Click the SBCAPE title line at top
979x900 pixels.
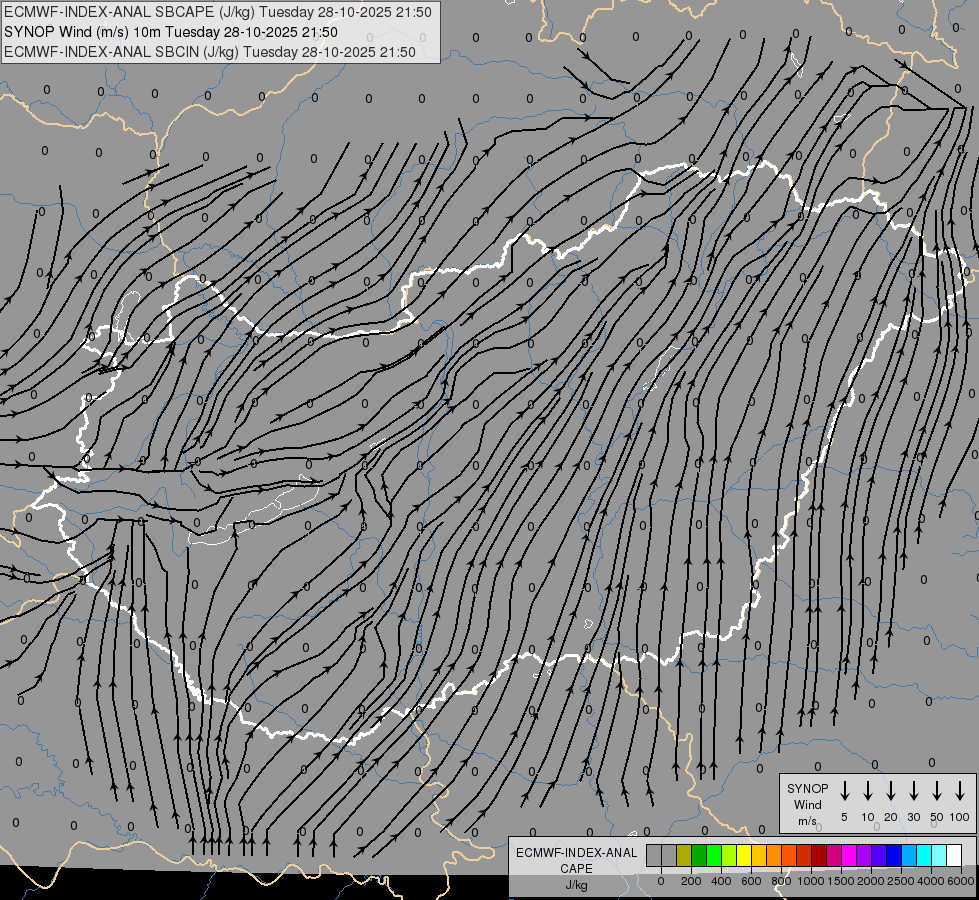(218, 12)
